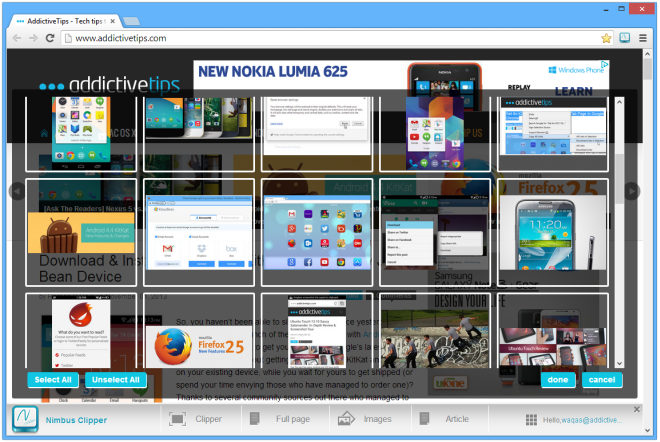Cancel the image selection

point(602,380)
